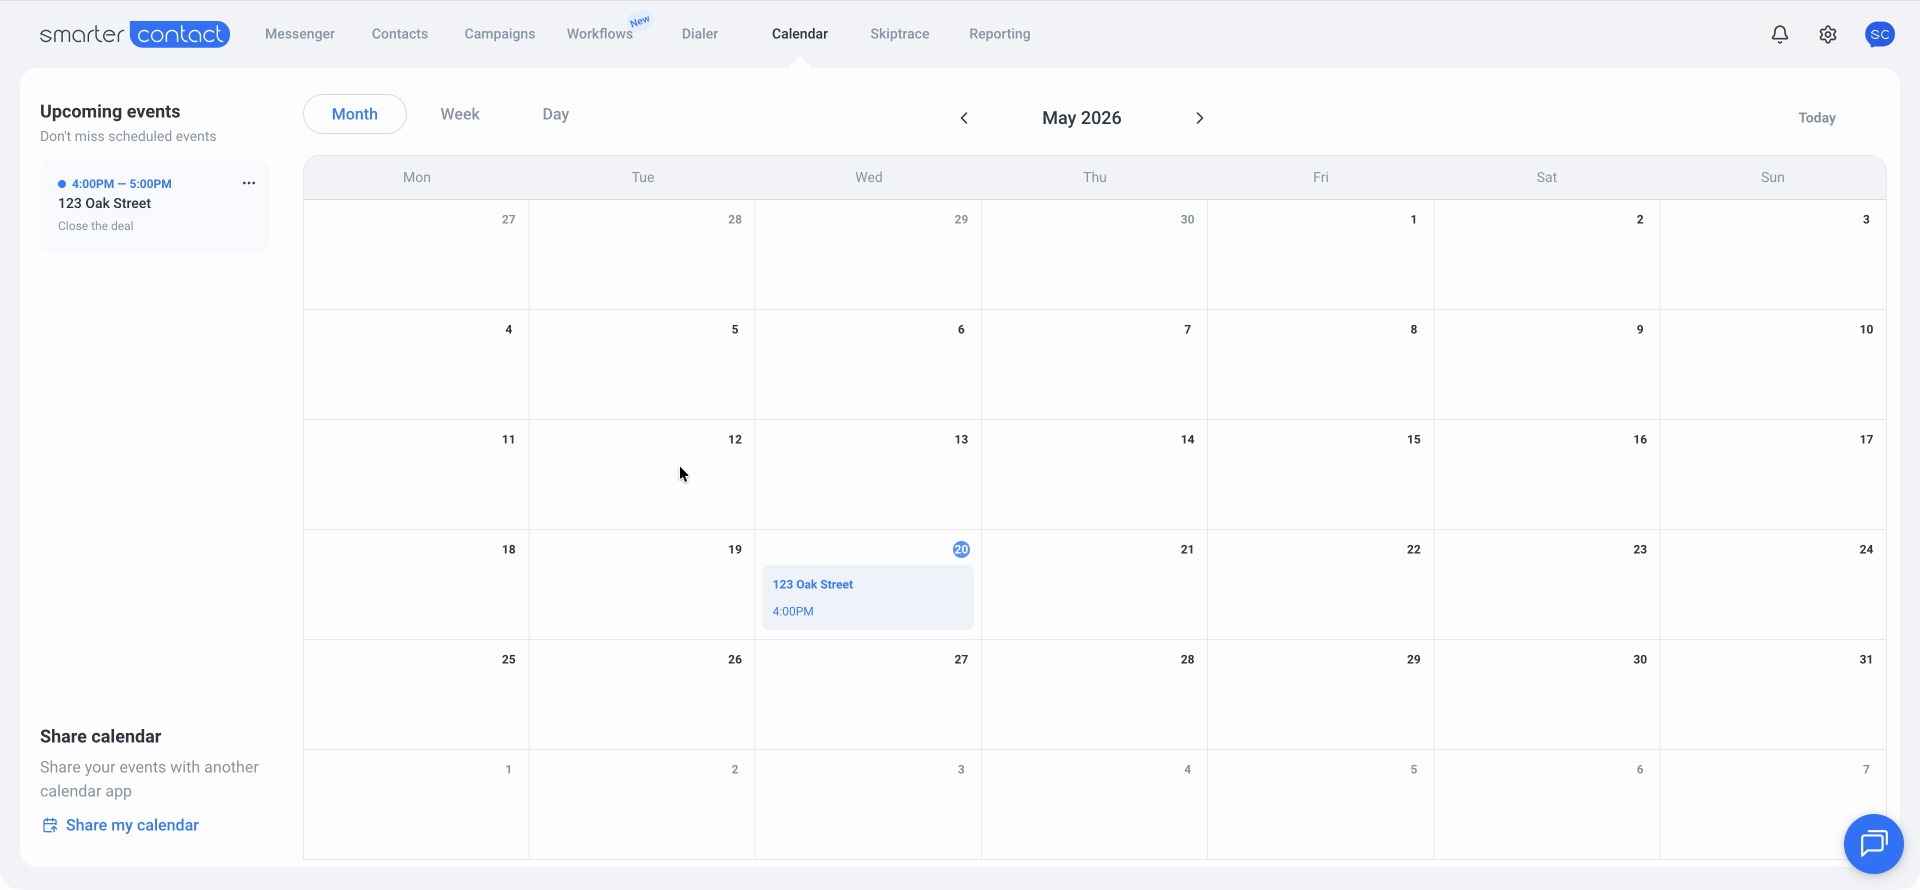Select day 15 on the calendar
The image size is (1920, 890).
[1320, 474]
